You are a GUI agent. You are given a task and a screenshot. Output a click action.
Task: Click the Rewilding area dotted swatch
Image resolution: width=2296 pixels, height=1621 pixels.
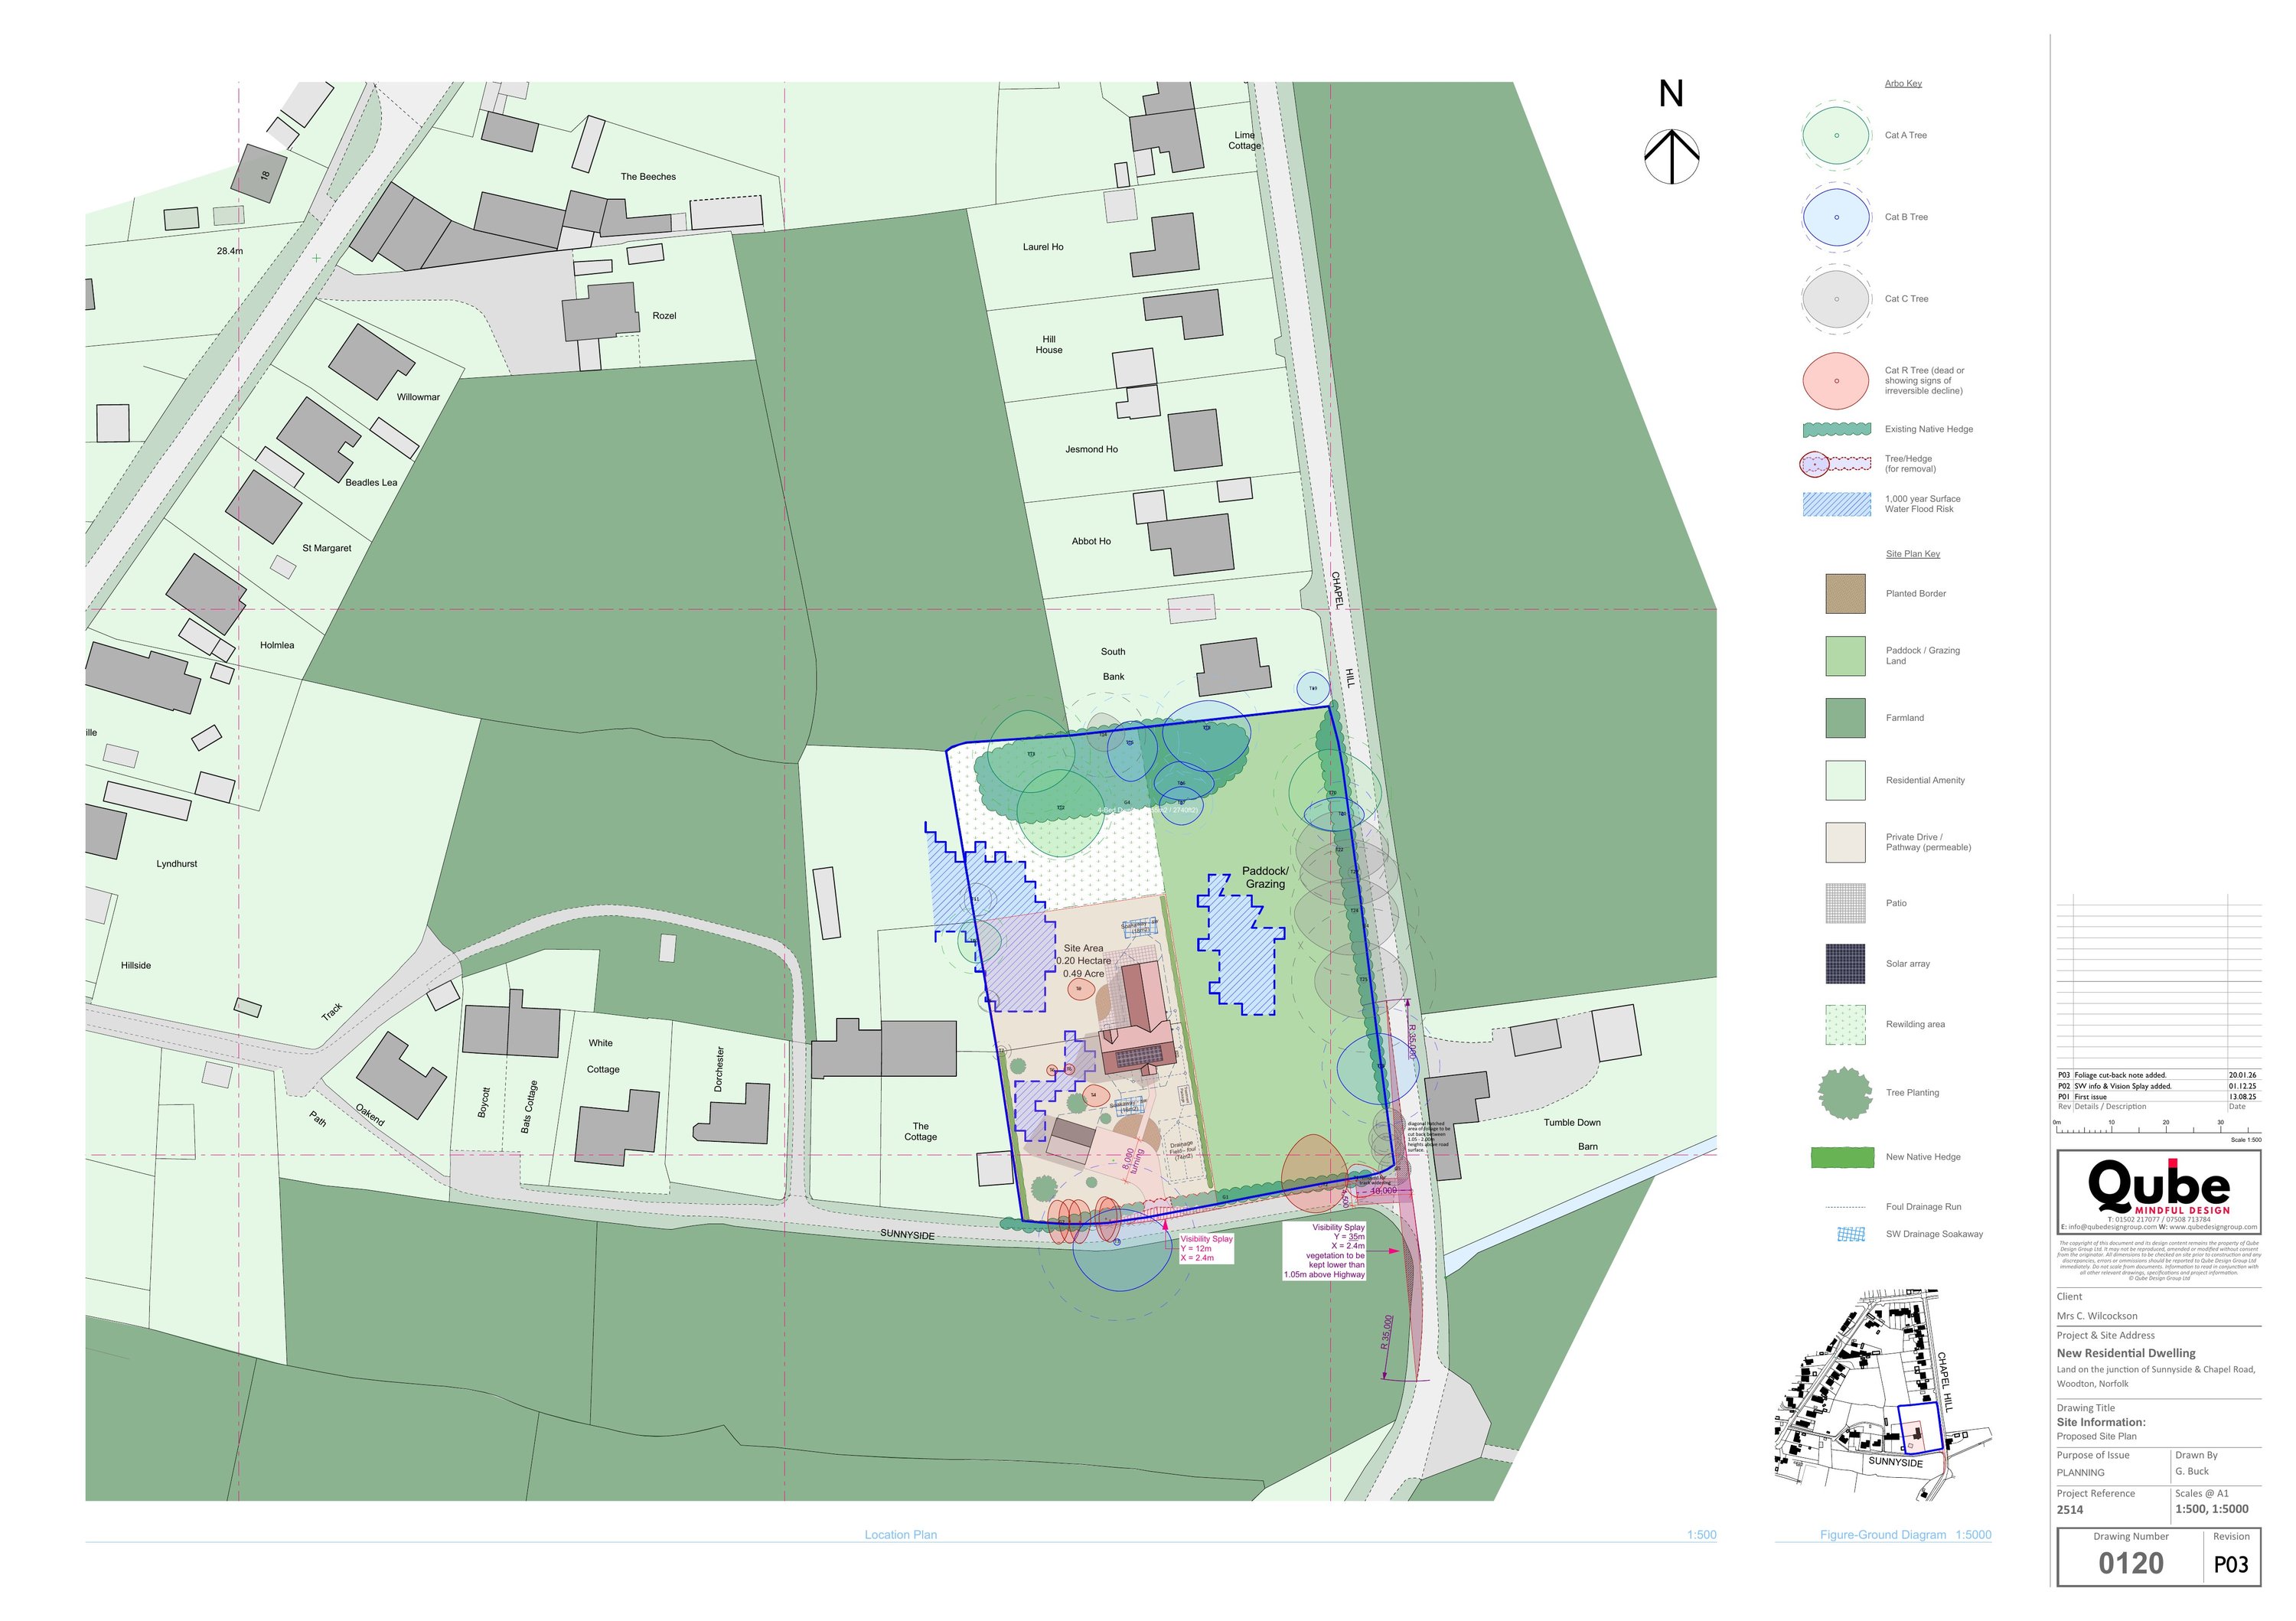tap(1845, 1025)
